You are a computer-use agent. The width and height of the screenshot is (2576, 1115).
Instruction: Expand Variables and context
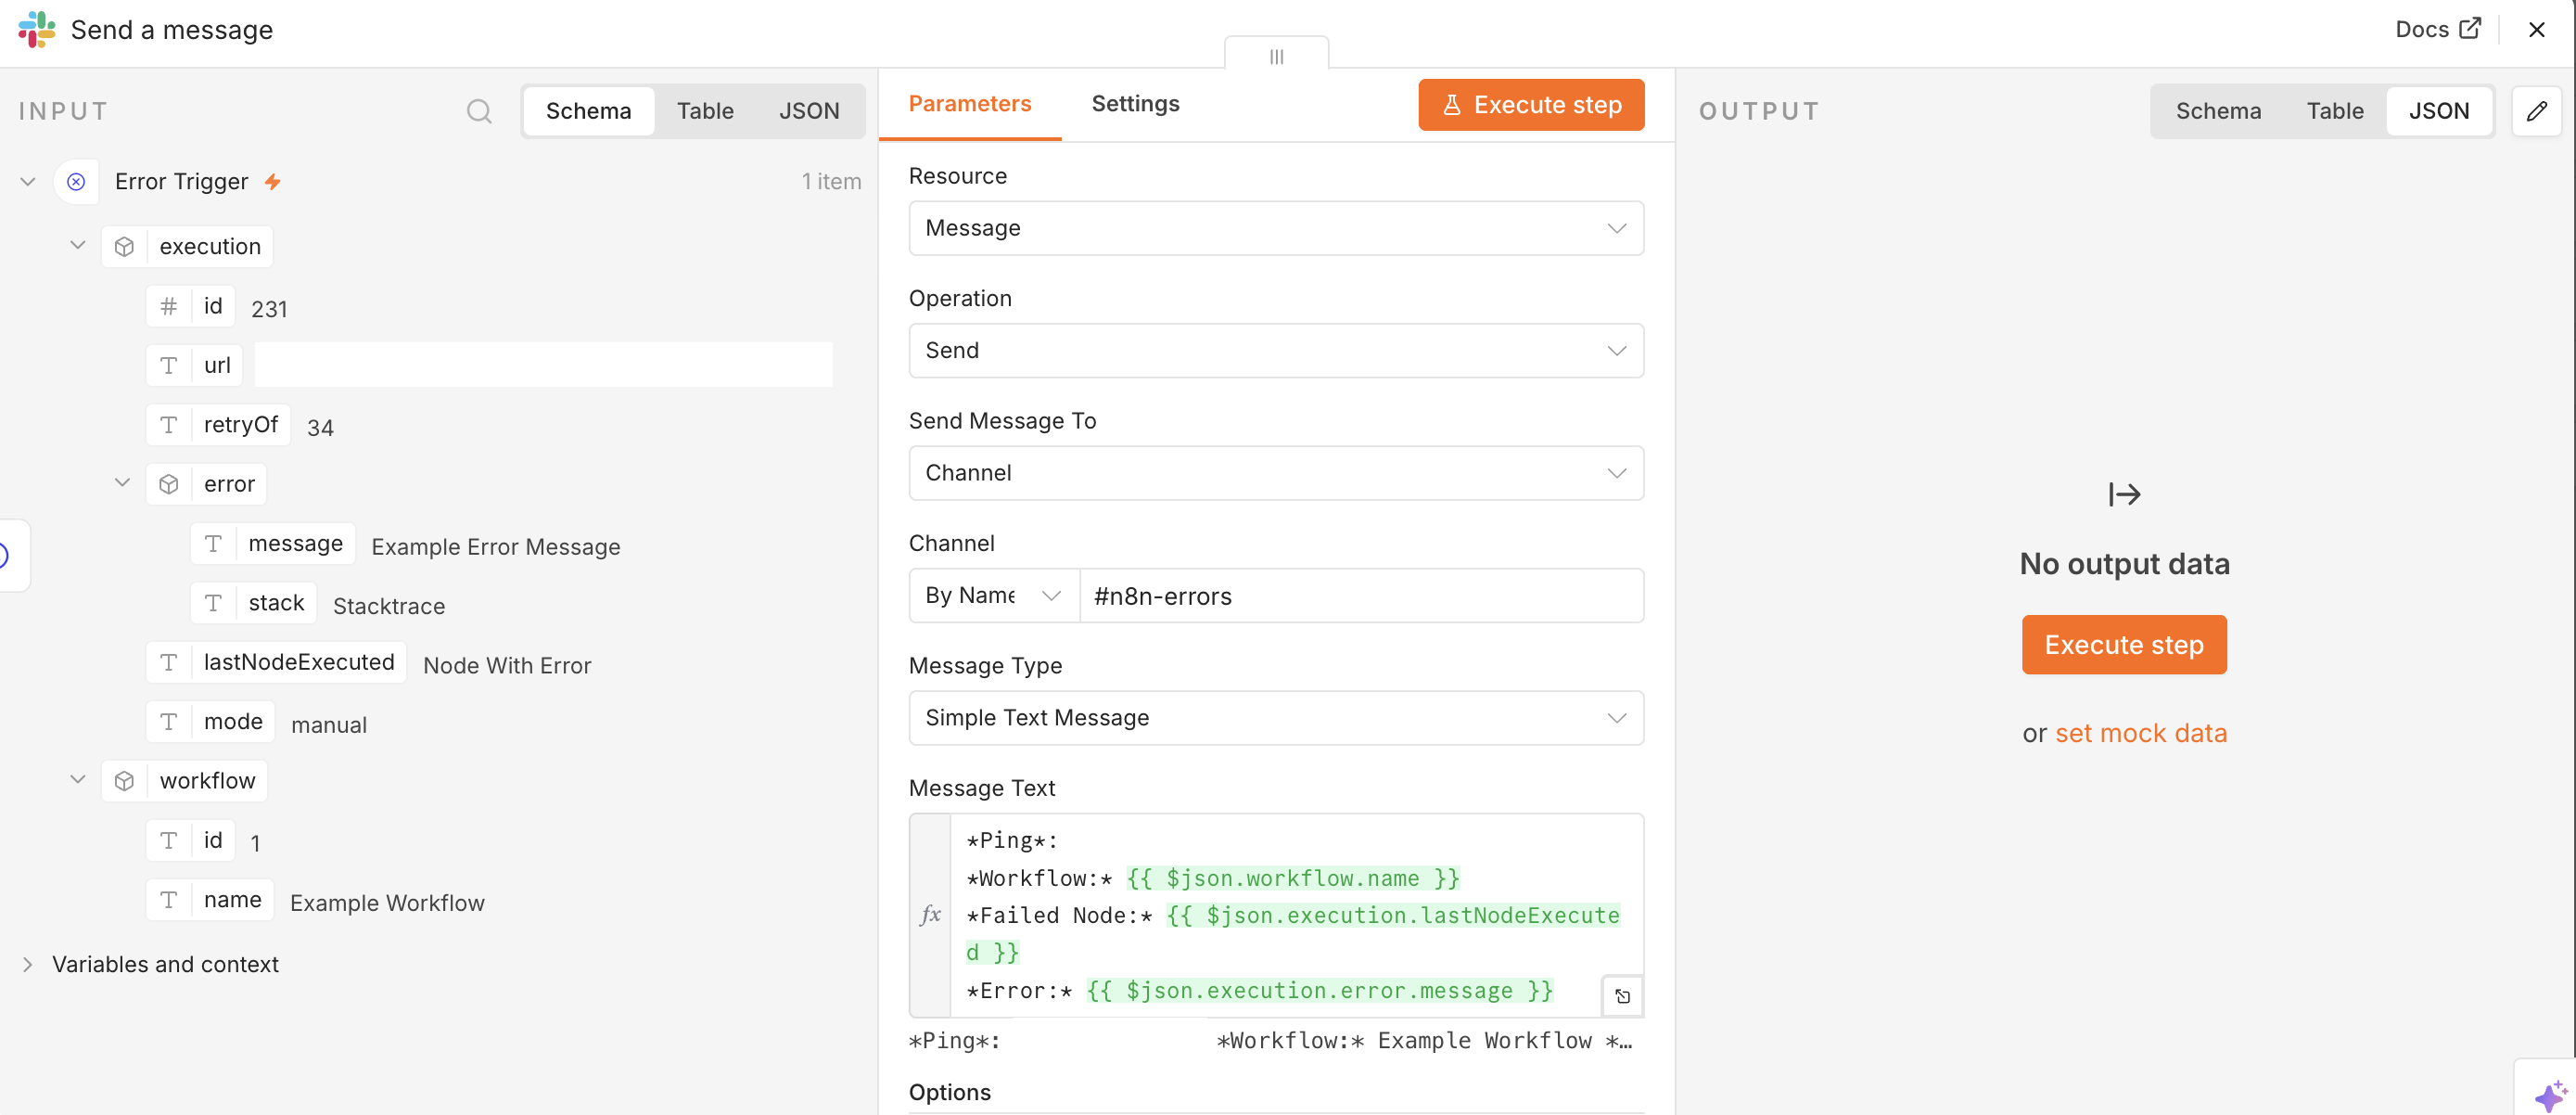point(28,965)
